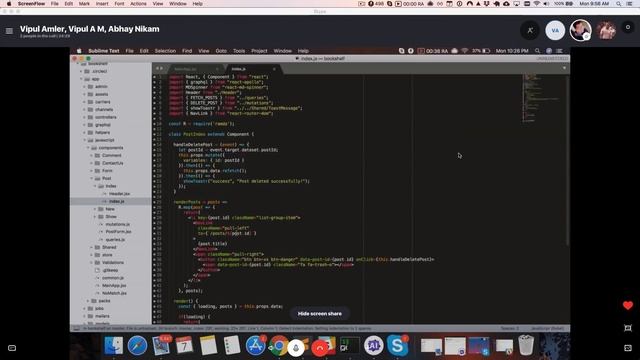Open Sublime Text Selection menu
The height and width of the screenshot is (360, 640).
(165, 51)
